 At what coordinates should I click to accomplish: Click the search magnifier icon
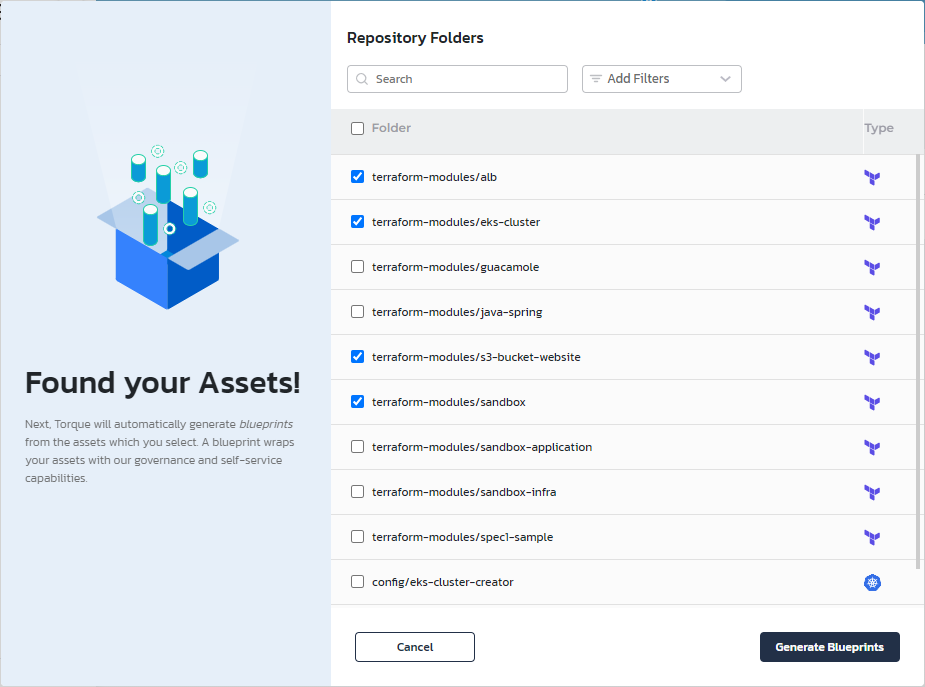tap(362, 79)
